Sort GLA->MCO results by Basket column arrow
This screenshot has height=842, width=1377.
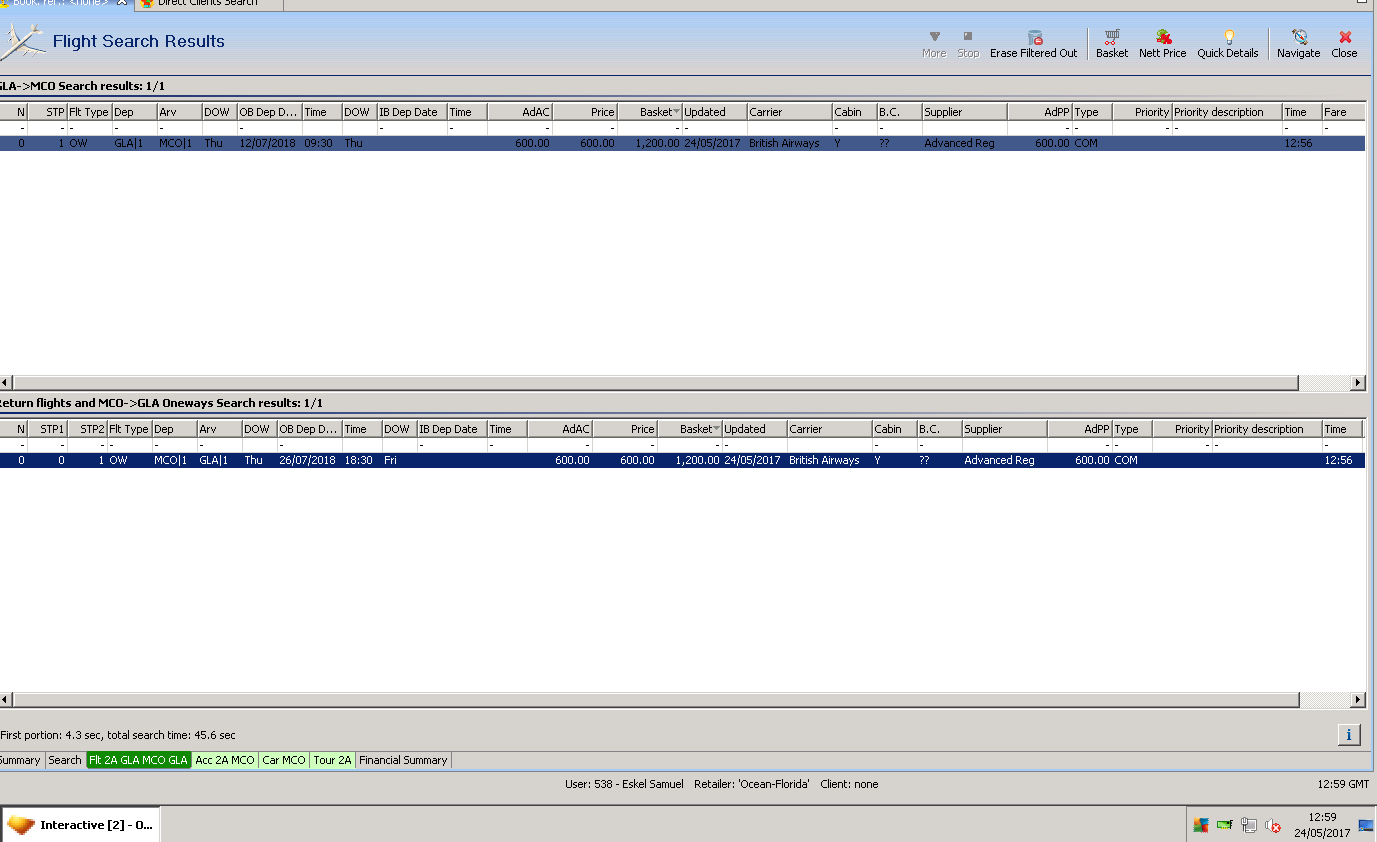[677, 112]
